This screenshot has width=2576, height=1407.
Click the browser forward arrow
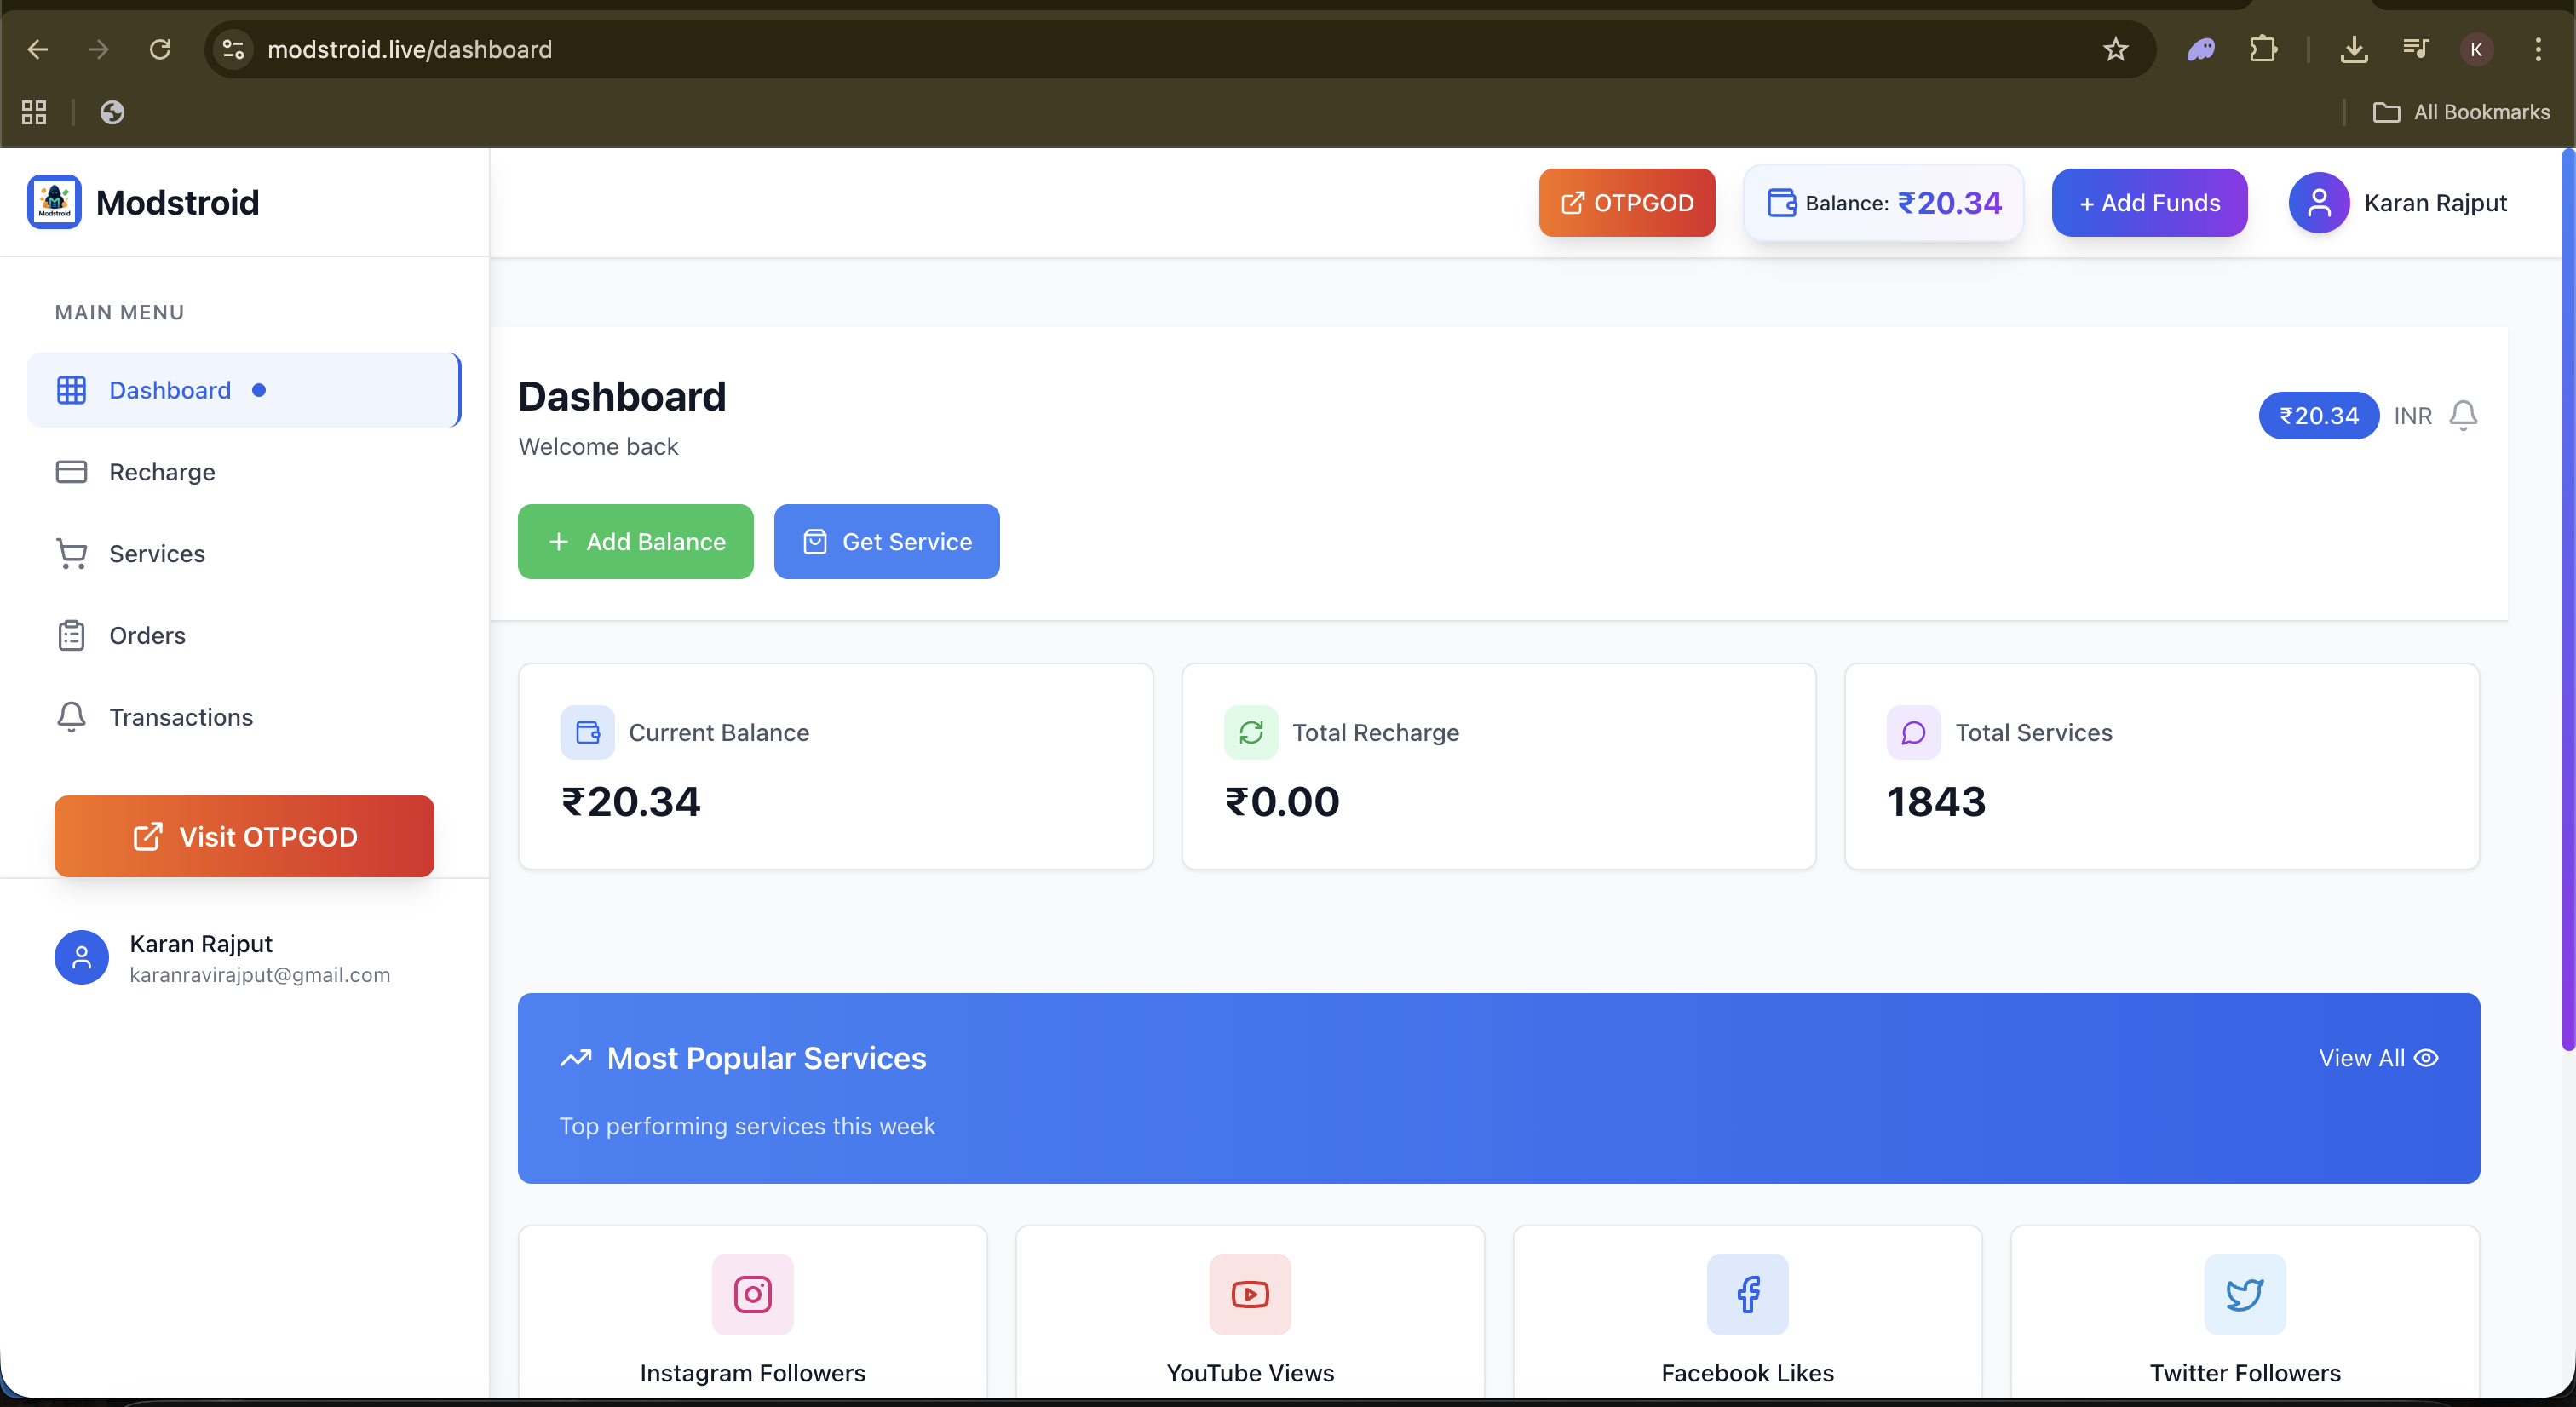point(98,49)
